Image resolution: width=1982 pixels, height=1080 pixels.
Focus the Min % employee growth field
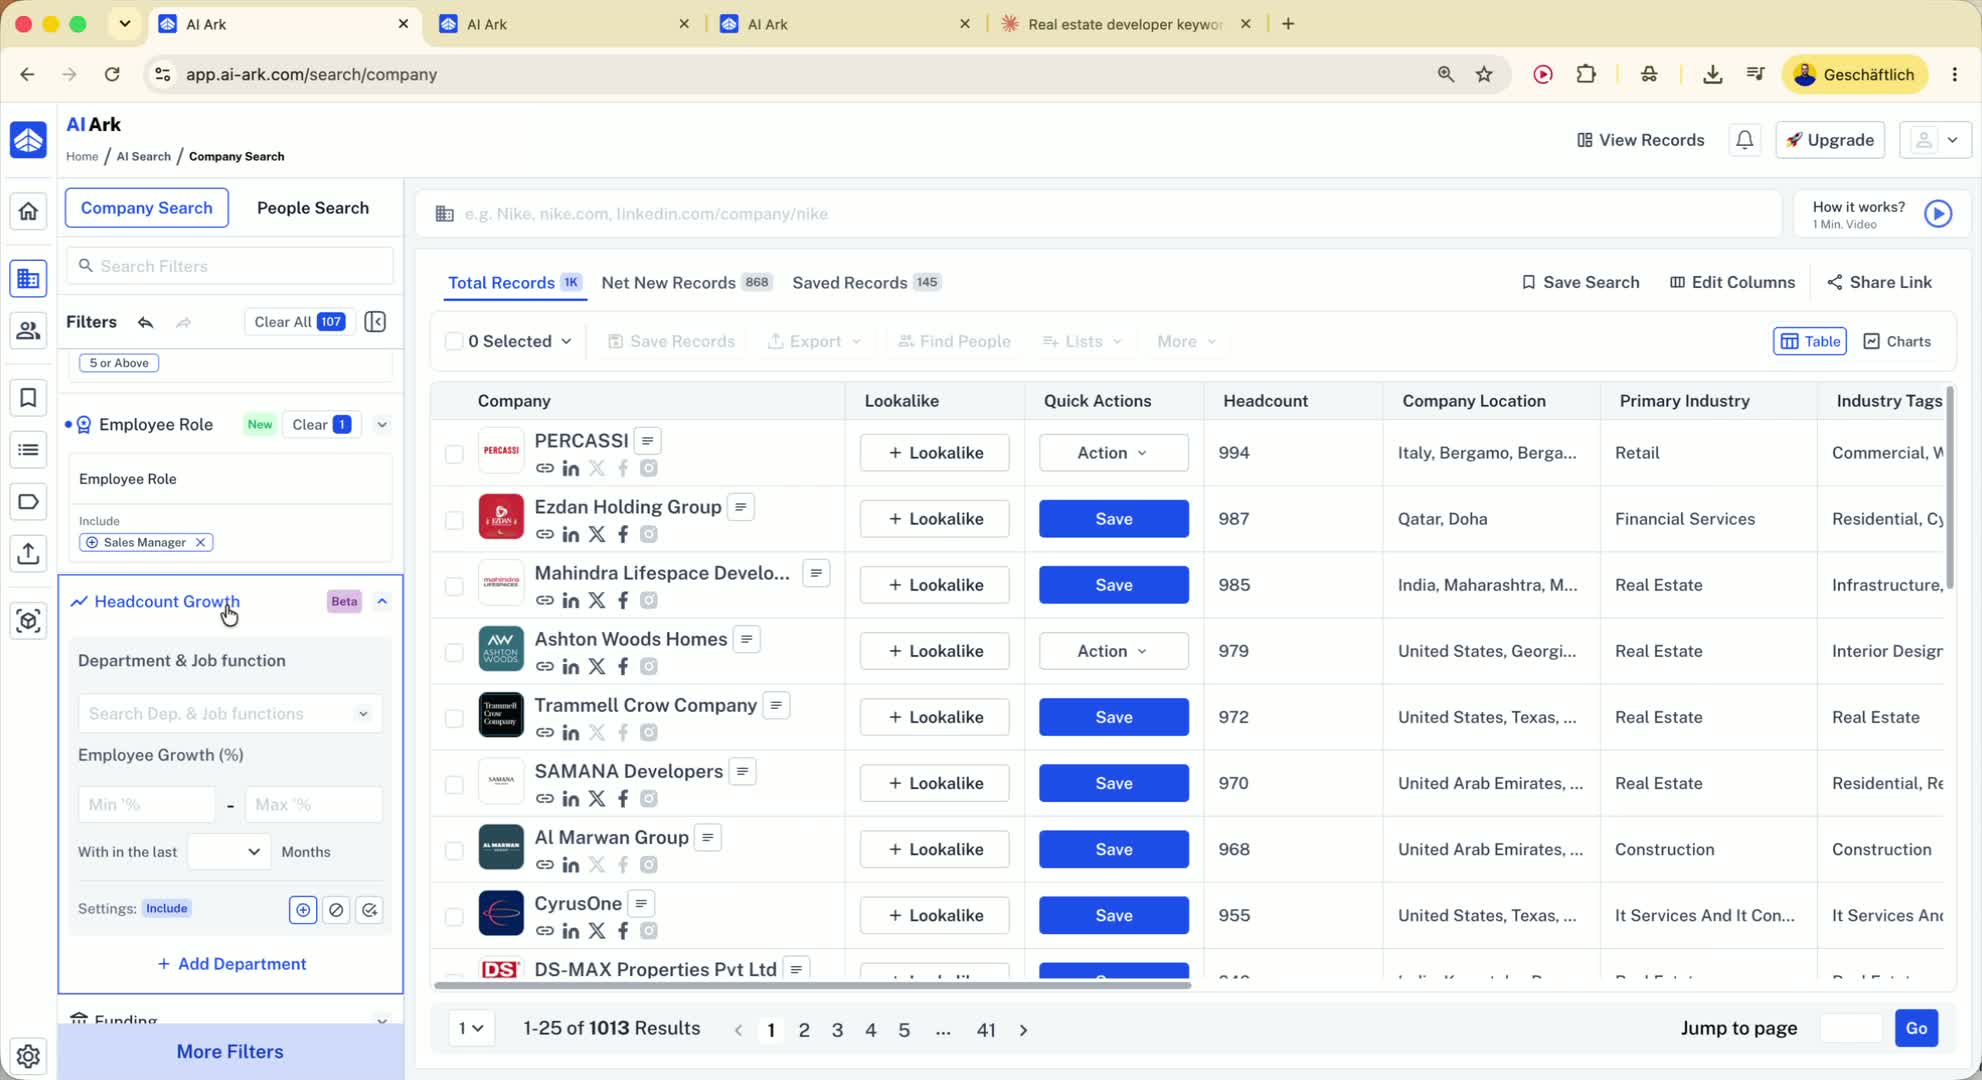(146, 805)
